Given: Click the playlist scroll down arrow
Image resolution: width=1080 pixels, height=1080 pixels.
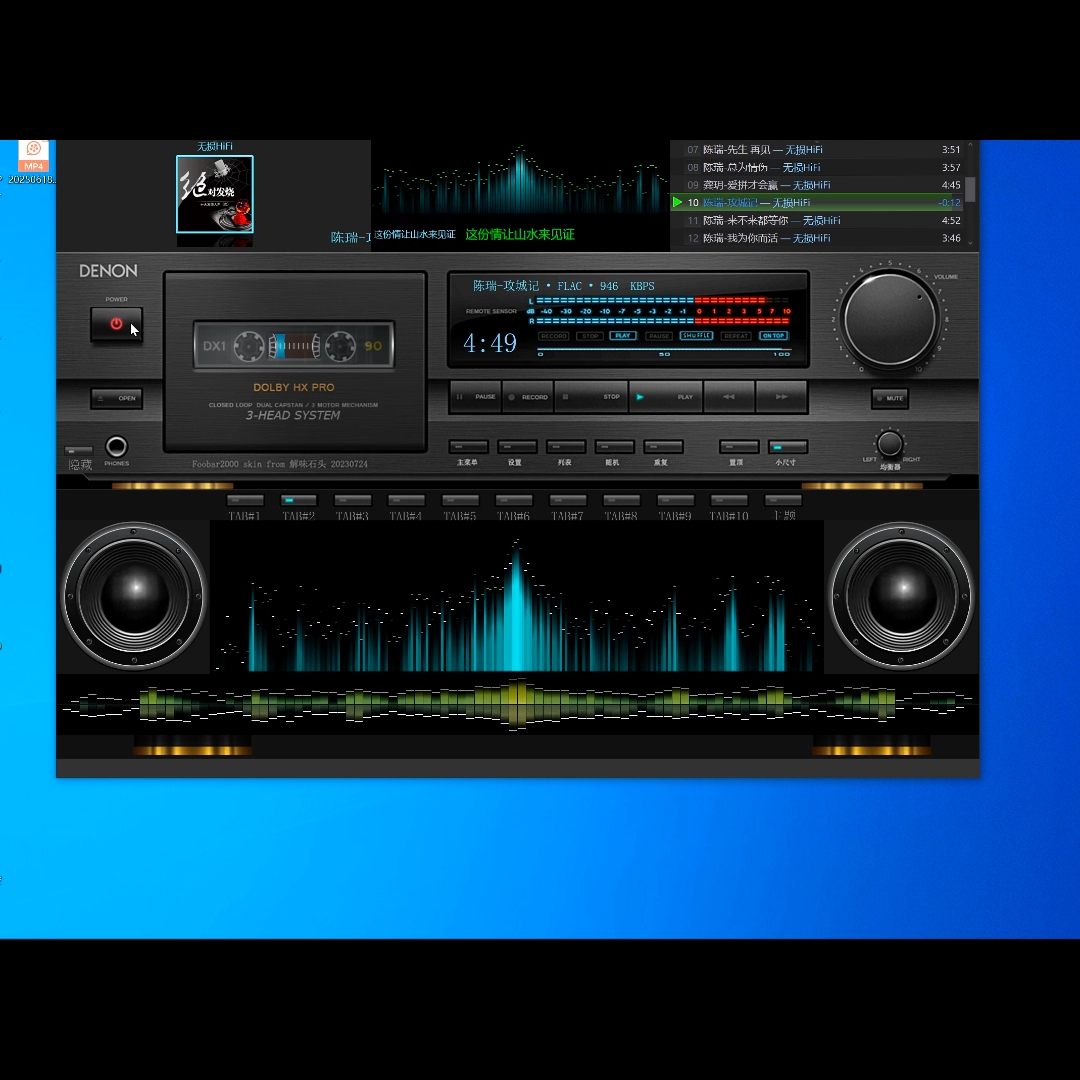Looking at the screenshot, I should (970, 242).
